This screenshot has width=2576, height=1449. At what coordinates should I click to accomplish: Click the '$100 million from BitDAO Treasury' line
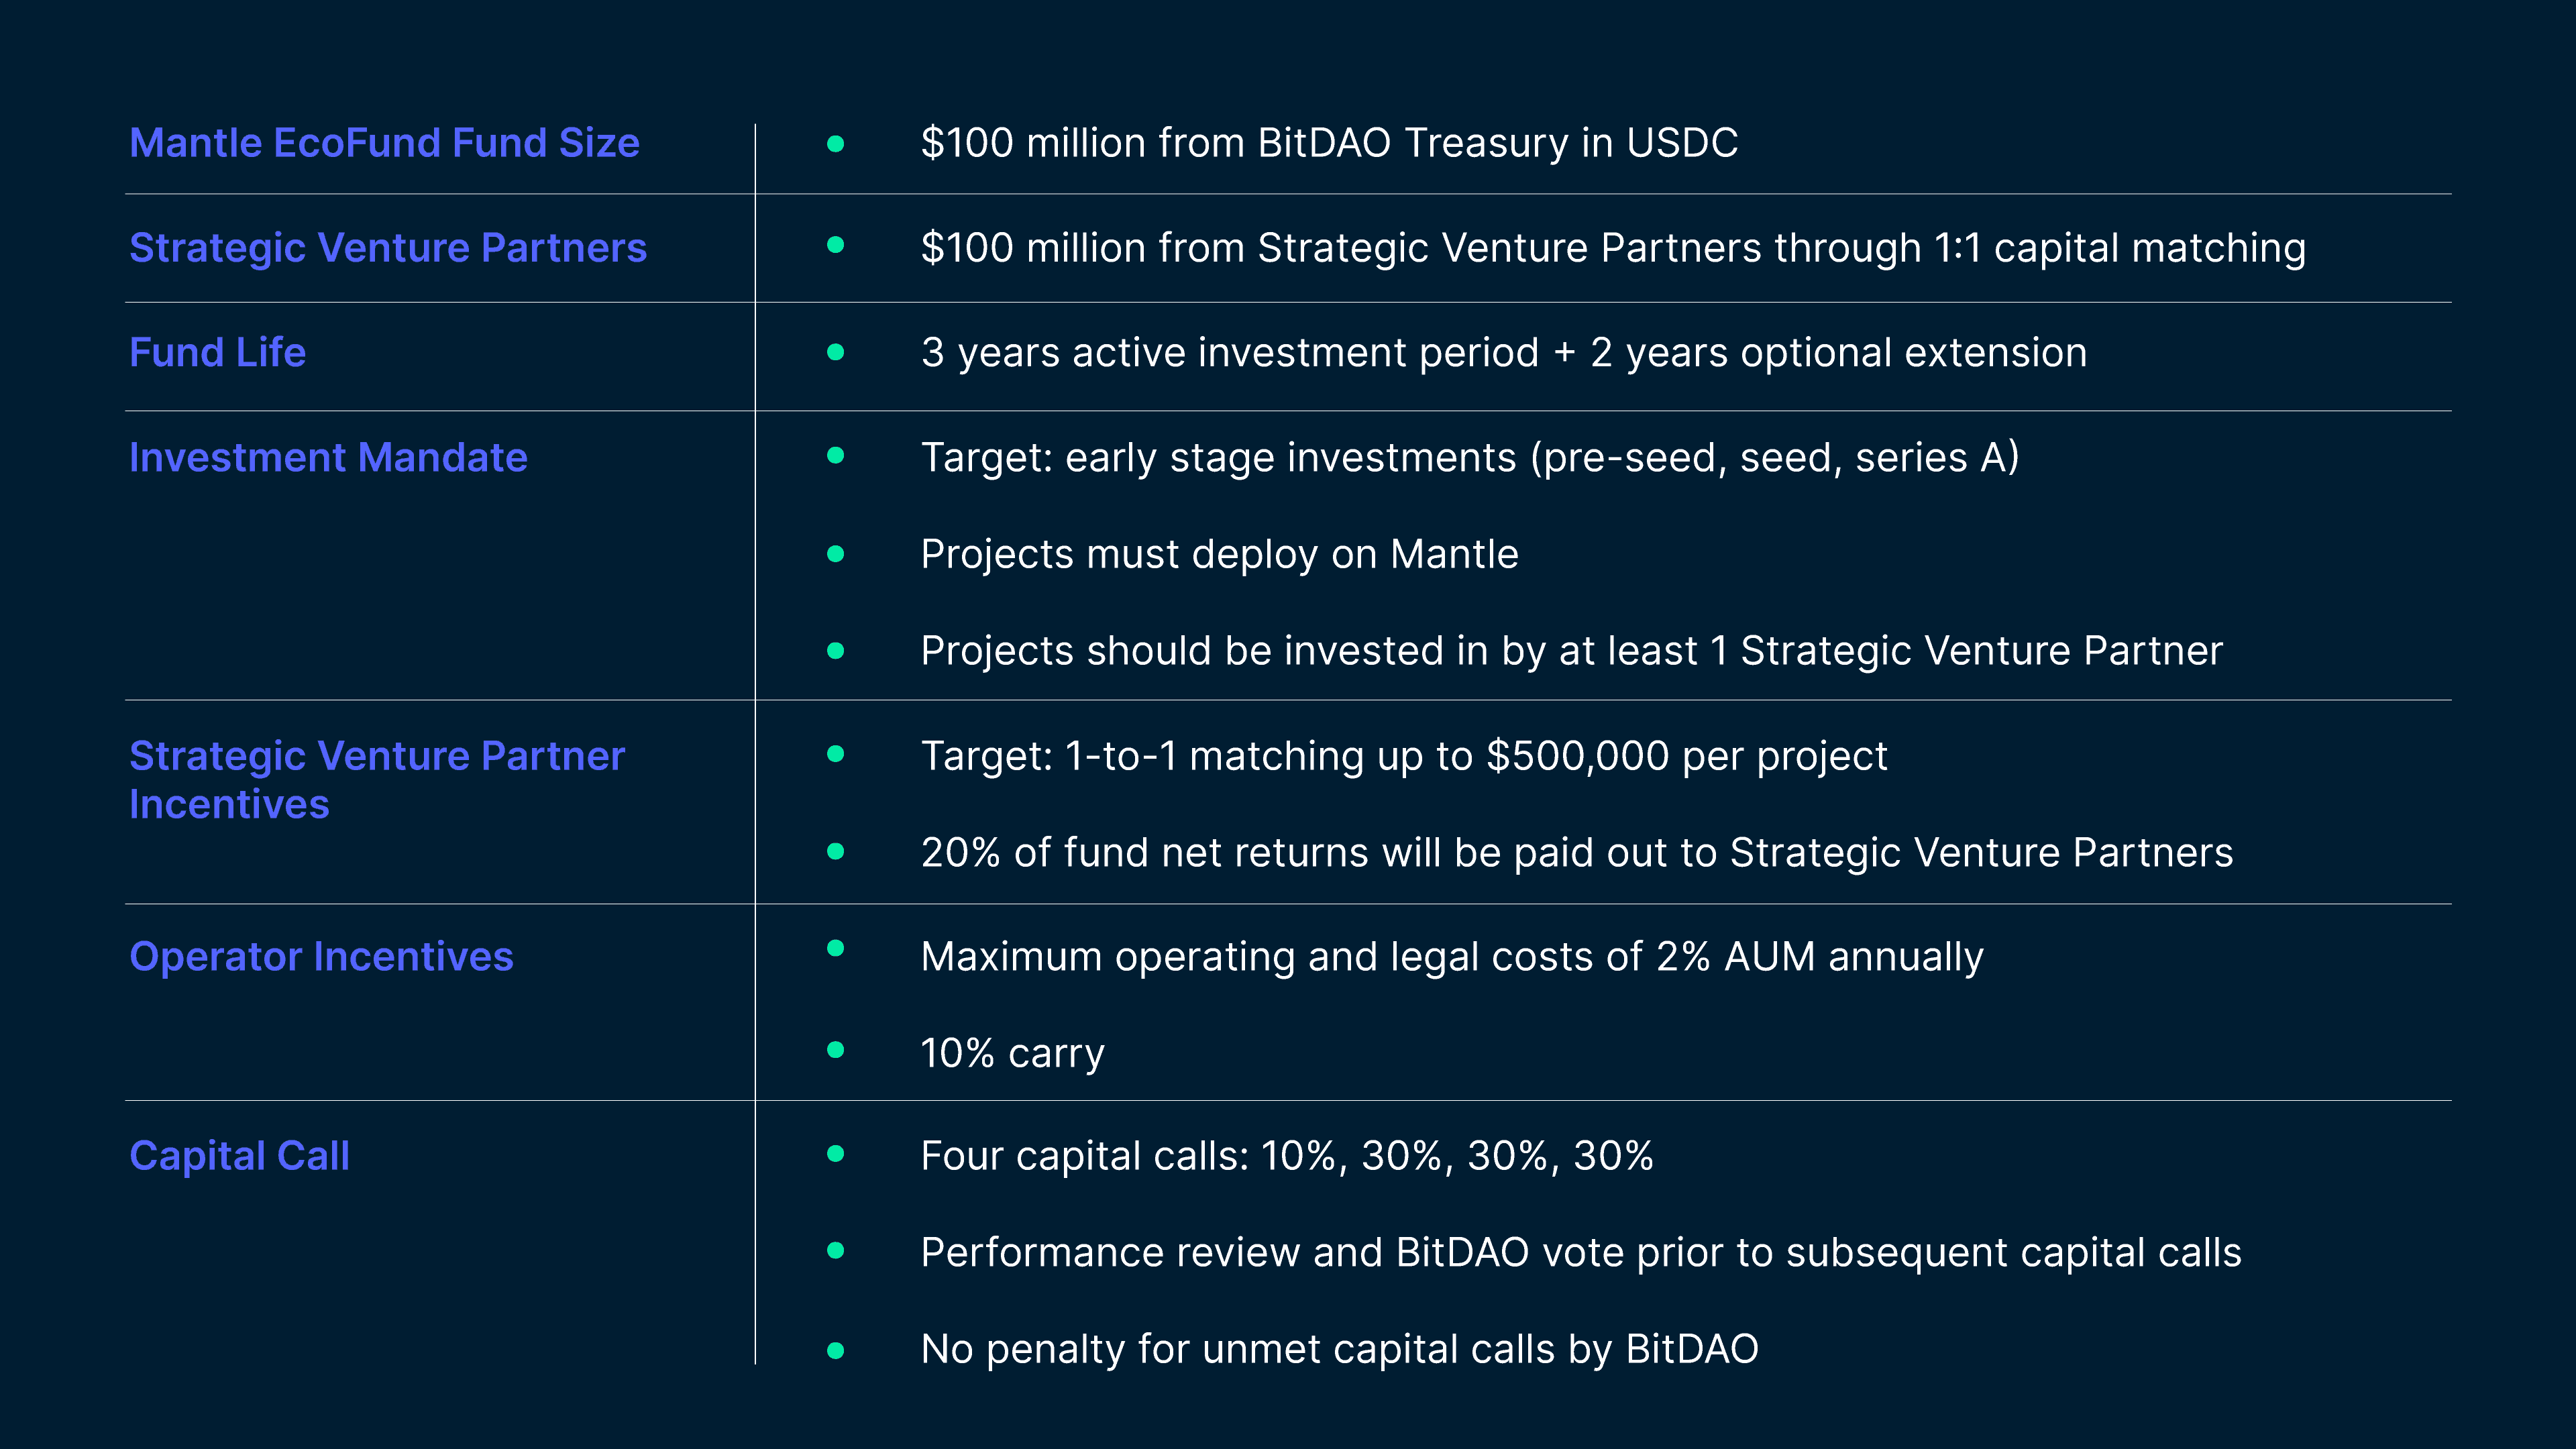(x=1329, y=143)
